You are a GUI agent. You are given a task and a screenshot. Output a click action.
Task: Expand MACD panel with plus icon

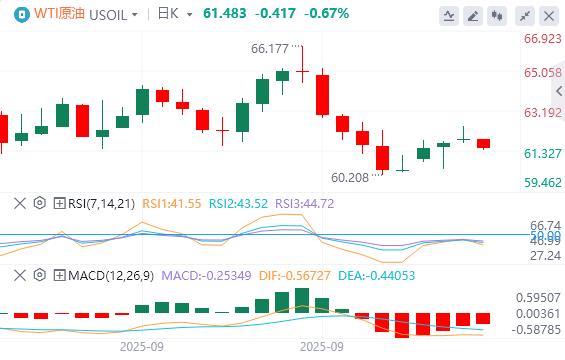click(x=59, y=276)
